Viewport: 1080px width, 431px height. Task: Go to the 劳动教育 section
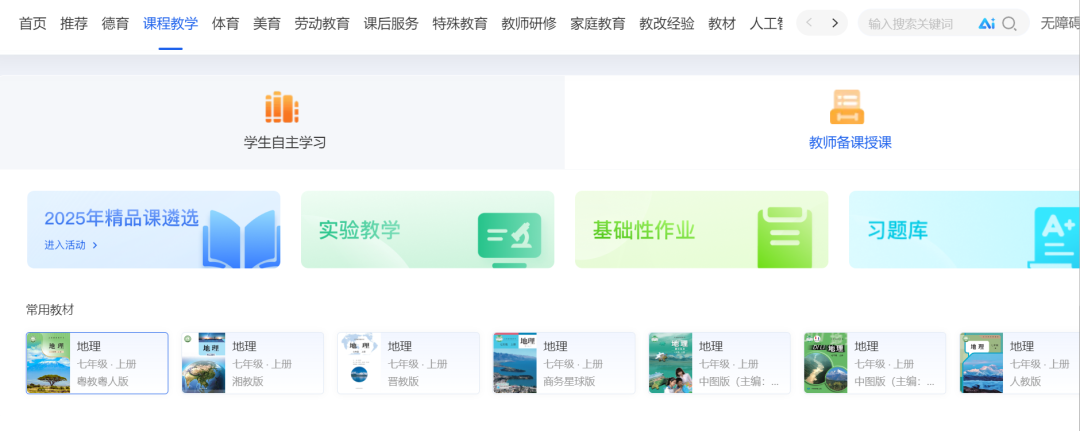(322, 23)
